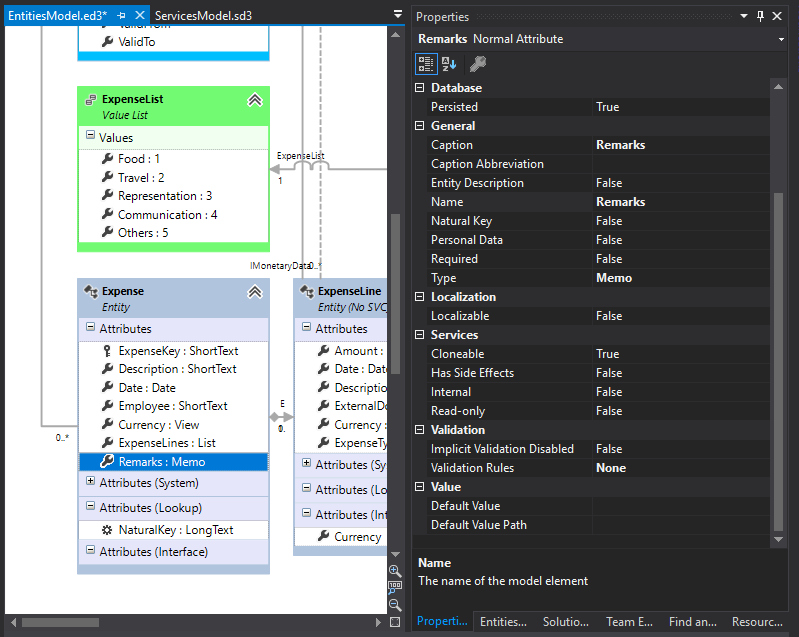This screenshot has width=799, height=637.
Task: Click the Validation Rules value None
Action: click(681, 468)
